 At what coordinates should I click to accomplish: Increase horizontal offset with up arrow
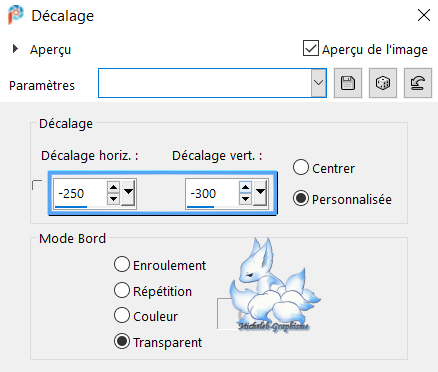pyautogui.click(x=113, y=187)
